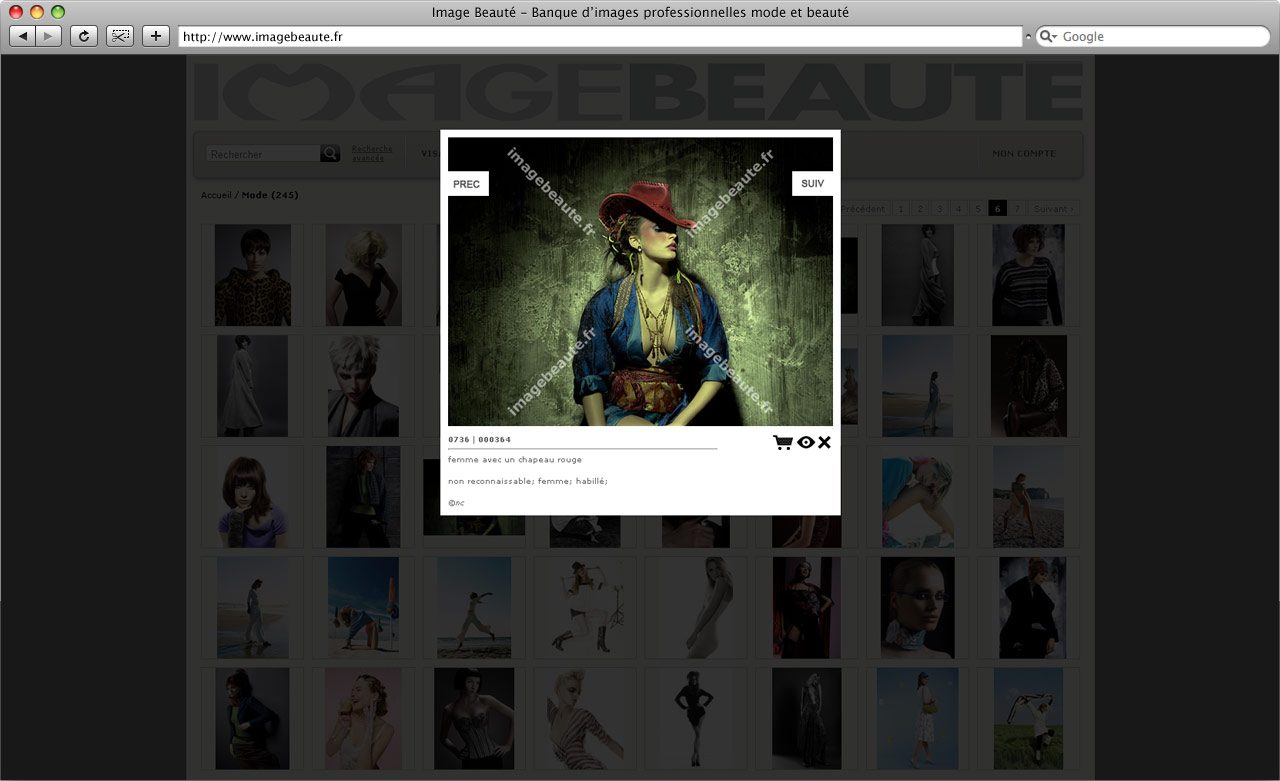Viewport: 1280px width, 781px height.
Task: Open the woman with glasses and collar thumbnail
Action: coord(917,608)
